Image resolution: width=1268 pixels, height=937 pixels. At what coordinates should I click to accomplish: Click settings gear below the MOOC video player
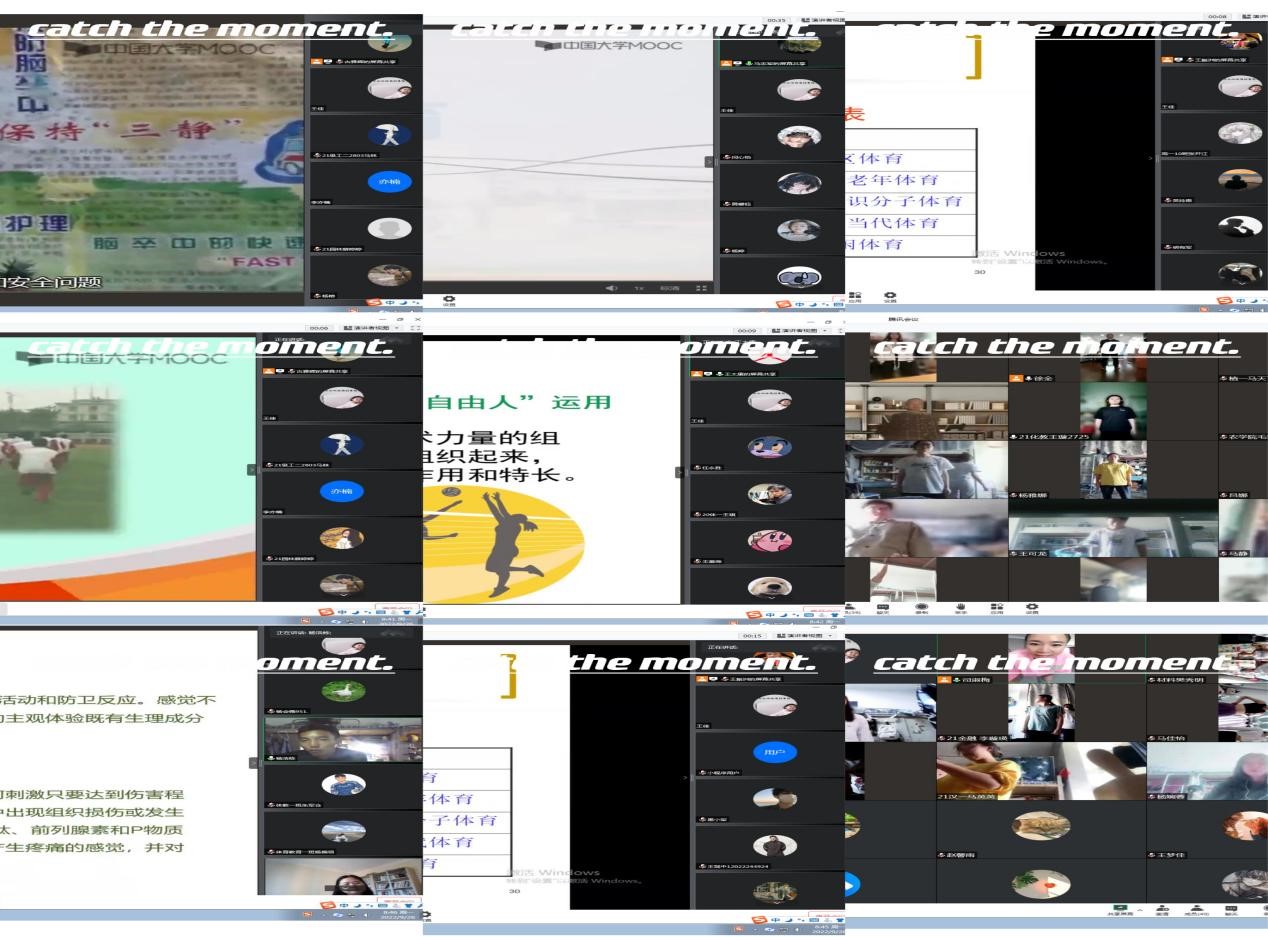(x=449, y=299)
